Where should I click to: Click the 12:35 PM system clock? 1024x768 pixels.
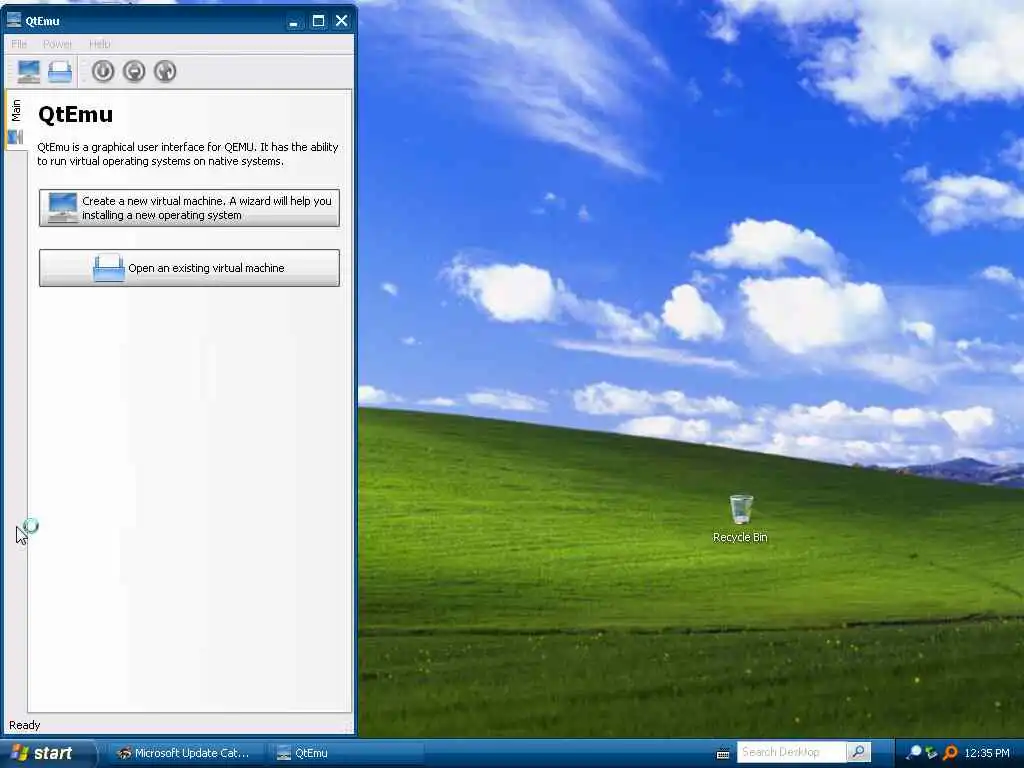pos(987,753)
